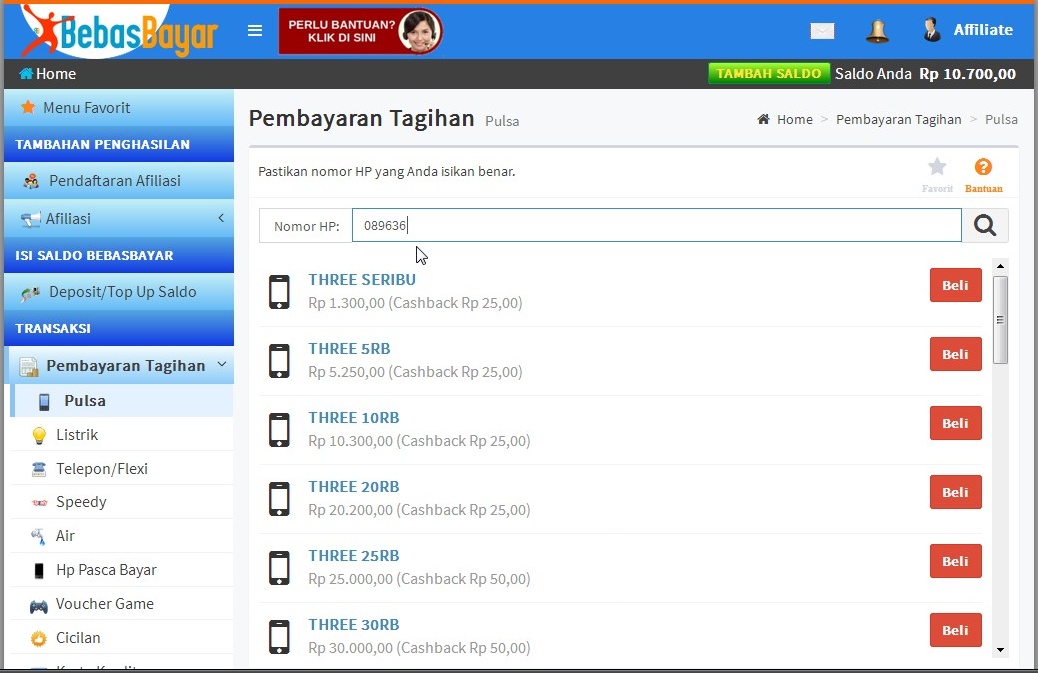Click the THREE 30RB product title
This screenshot has width=1038, height=673.
[x=354, y=624]
